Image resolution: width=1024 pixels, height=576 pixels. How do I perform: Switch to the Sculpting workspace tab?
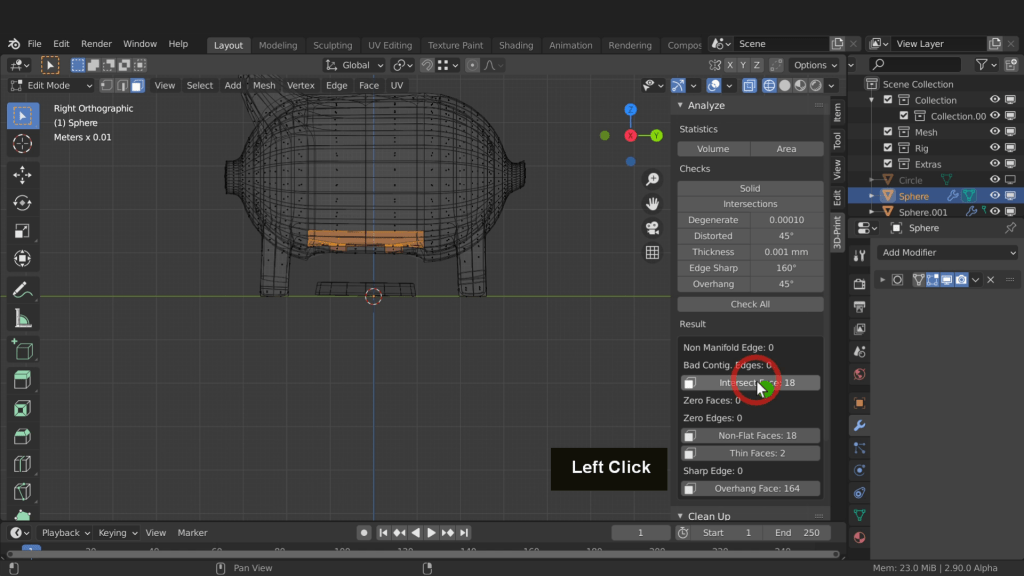pos(332,45)
